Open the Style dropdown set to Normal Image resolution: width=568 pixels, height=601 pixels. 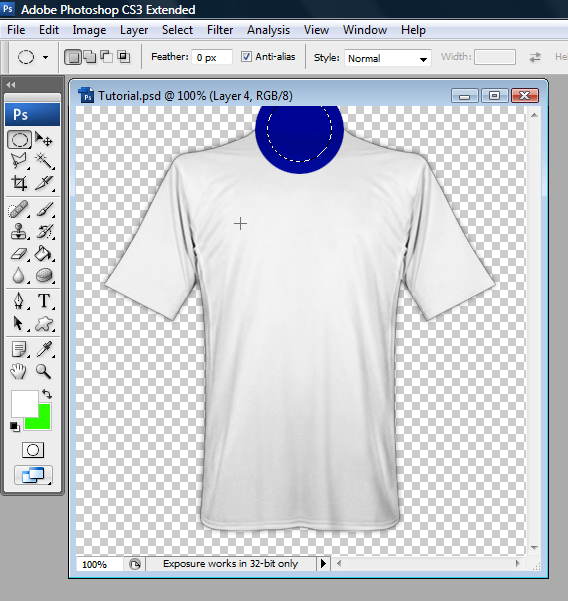387,58
